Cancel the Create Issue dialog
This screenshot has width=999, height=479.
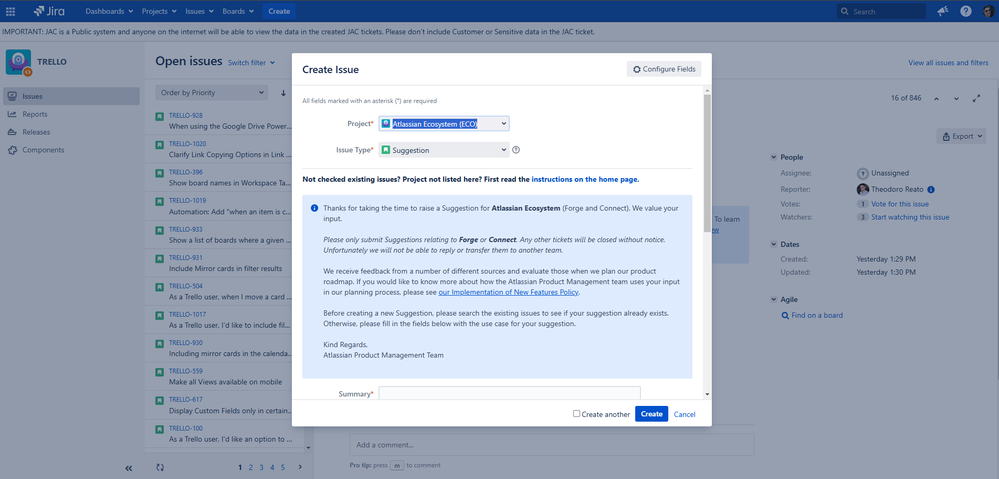684,414
